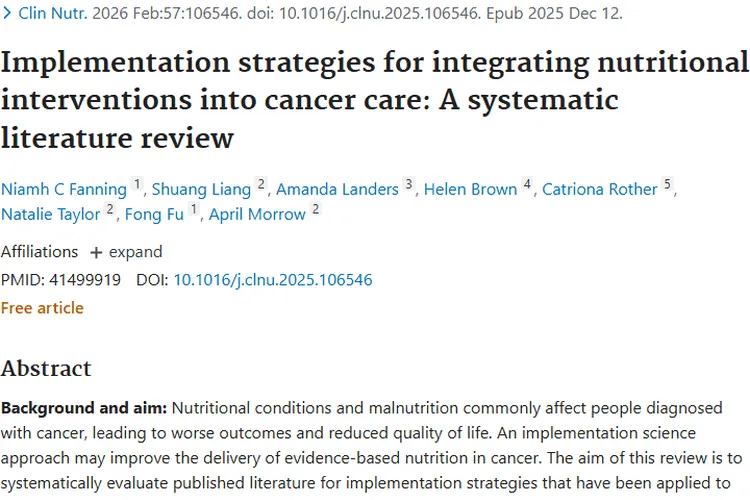Click the Abstract heading

coord(46,368)
